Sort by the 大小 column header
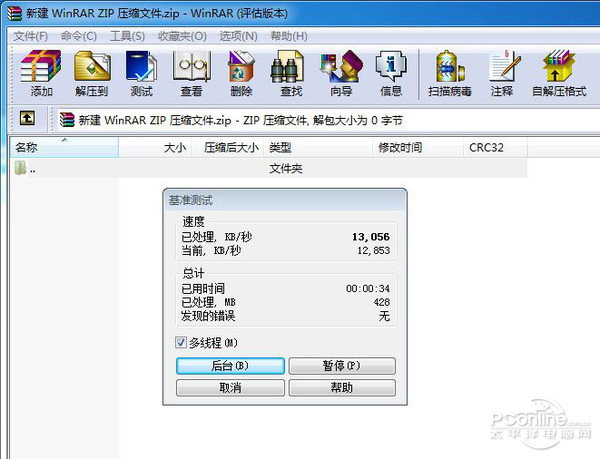Screen dimensions: 600x459 coord(155,147)
